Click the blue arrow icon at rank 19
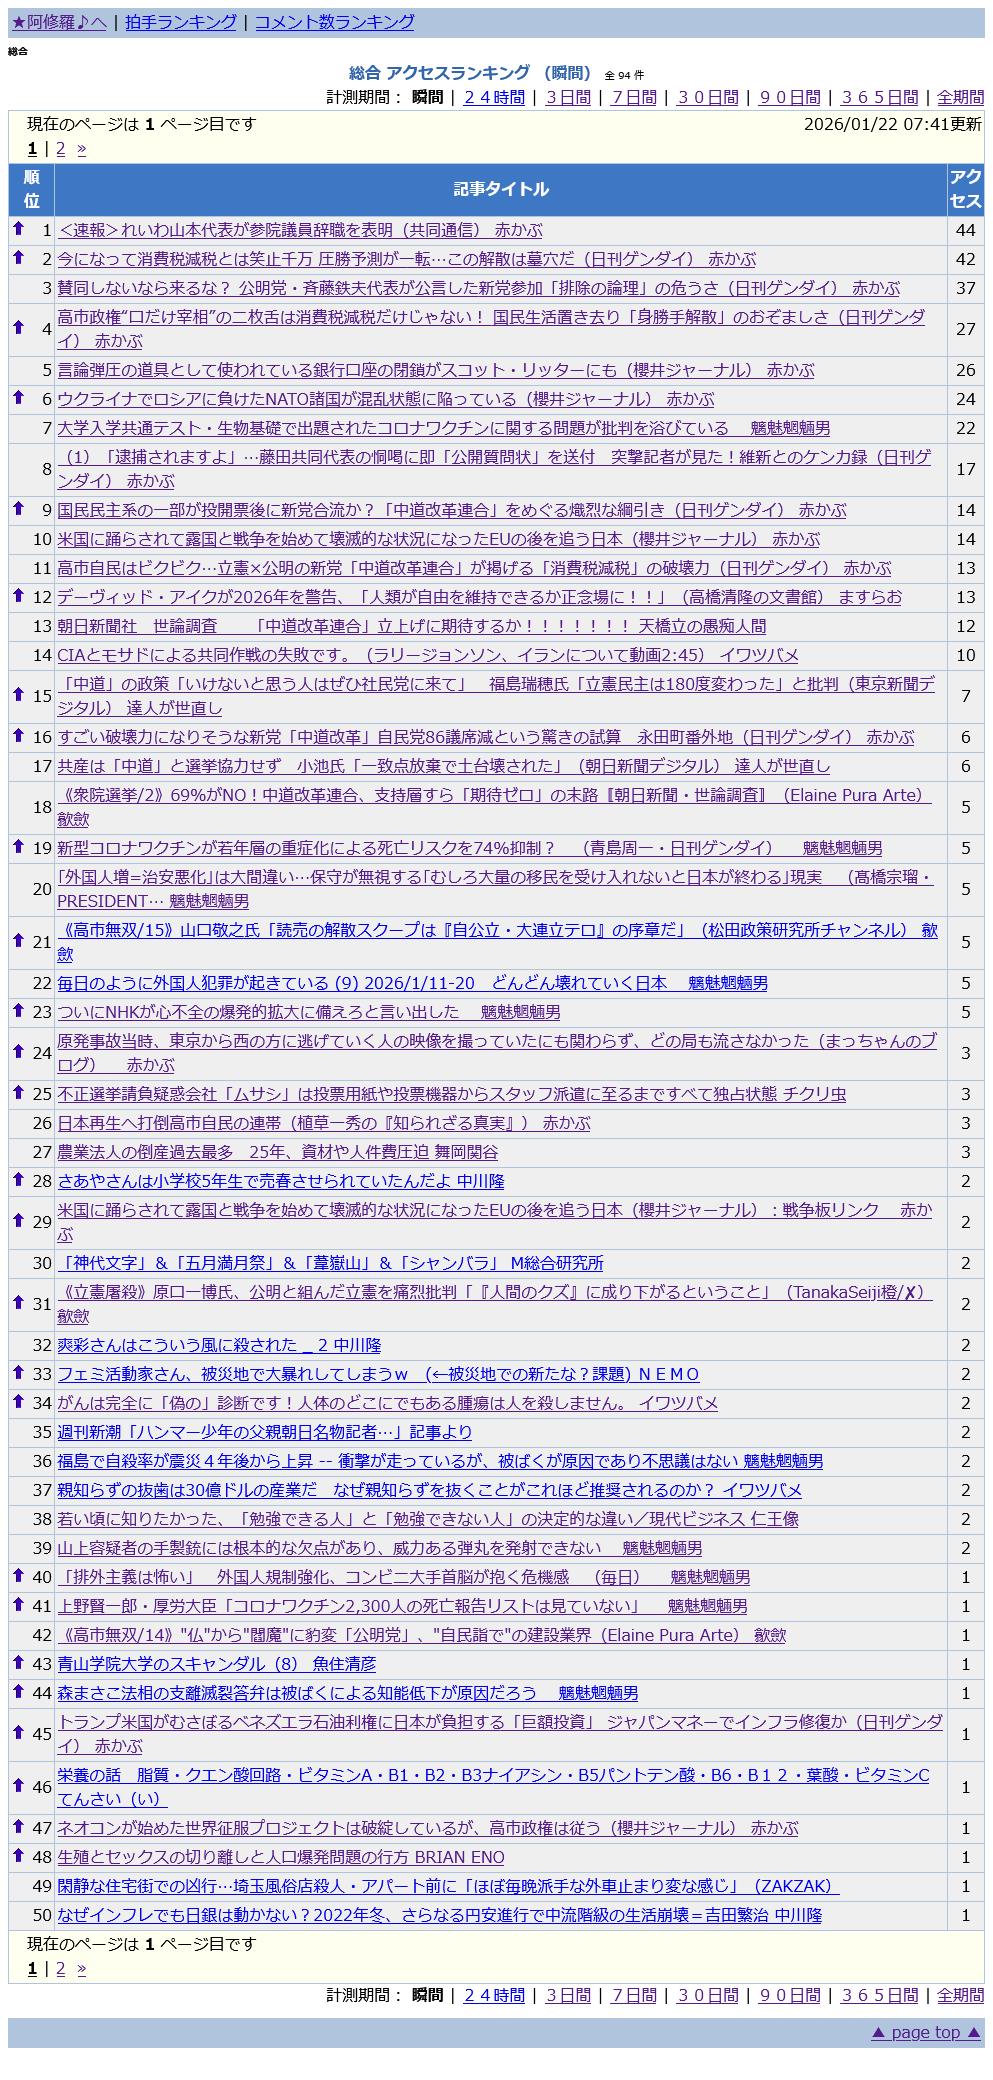The height and width of the screenshot is (2080, 993). click(18, 847)
